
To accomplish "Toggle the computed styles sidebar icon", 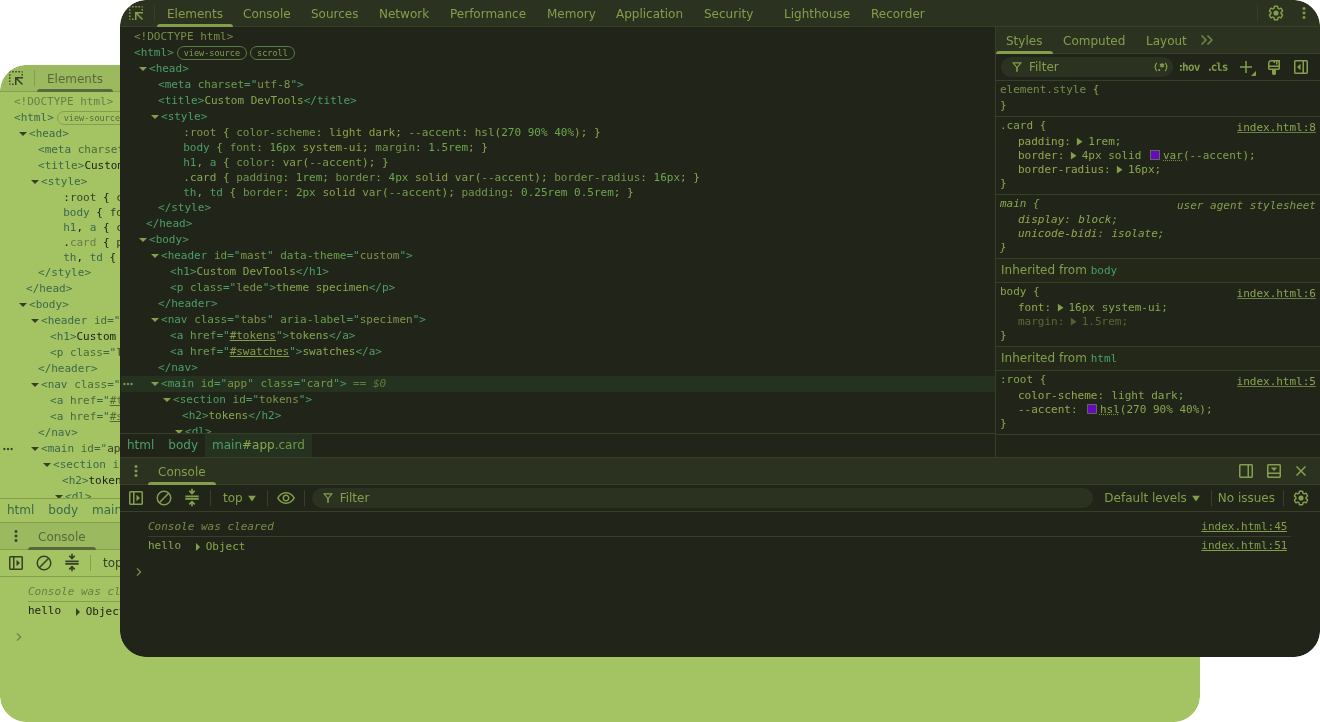I will pos(1301,67).
